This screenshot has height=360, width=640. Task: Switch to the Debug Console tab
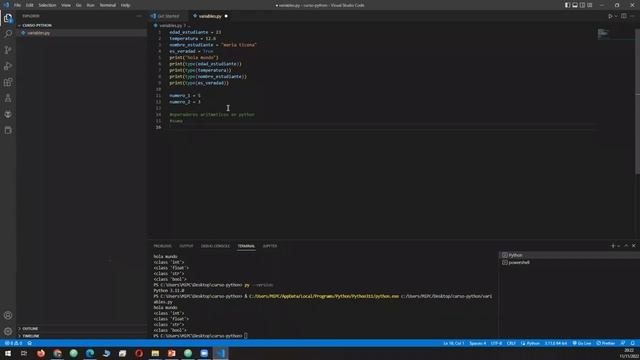[216, 246]
